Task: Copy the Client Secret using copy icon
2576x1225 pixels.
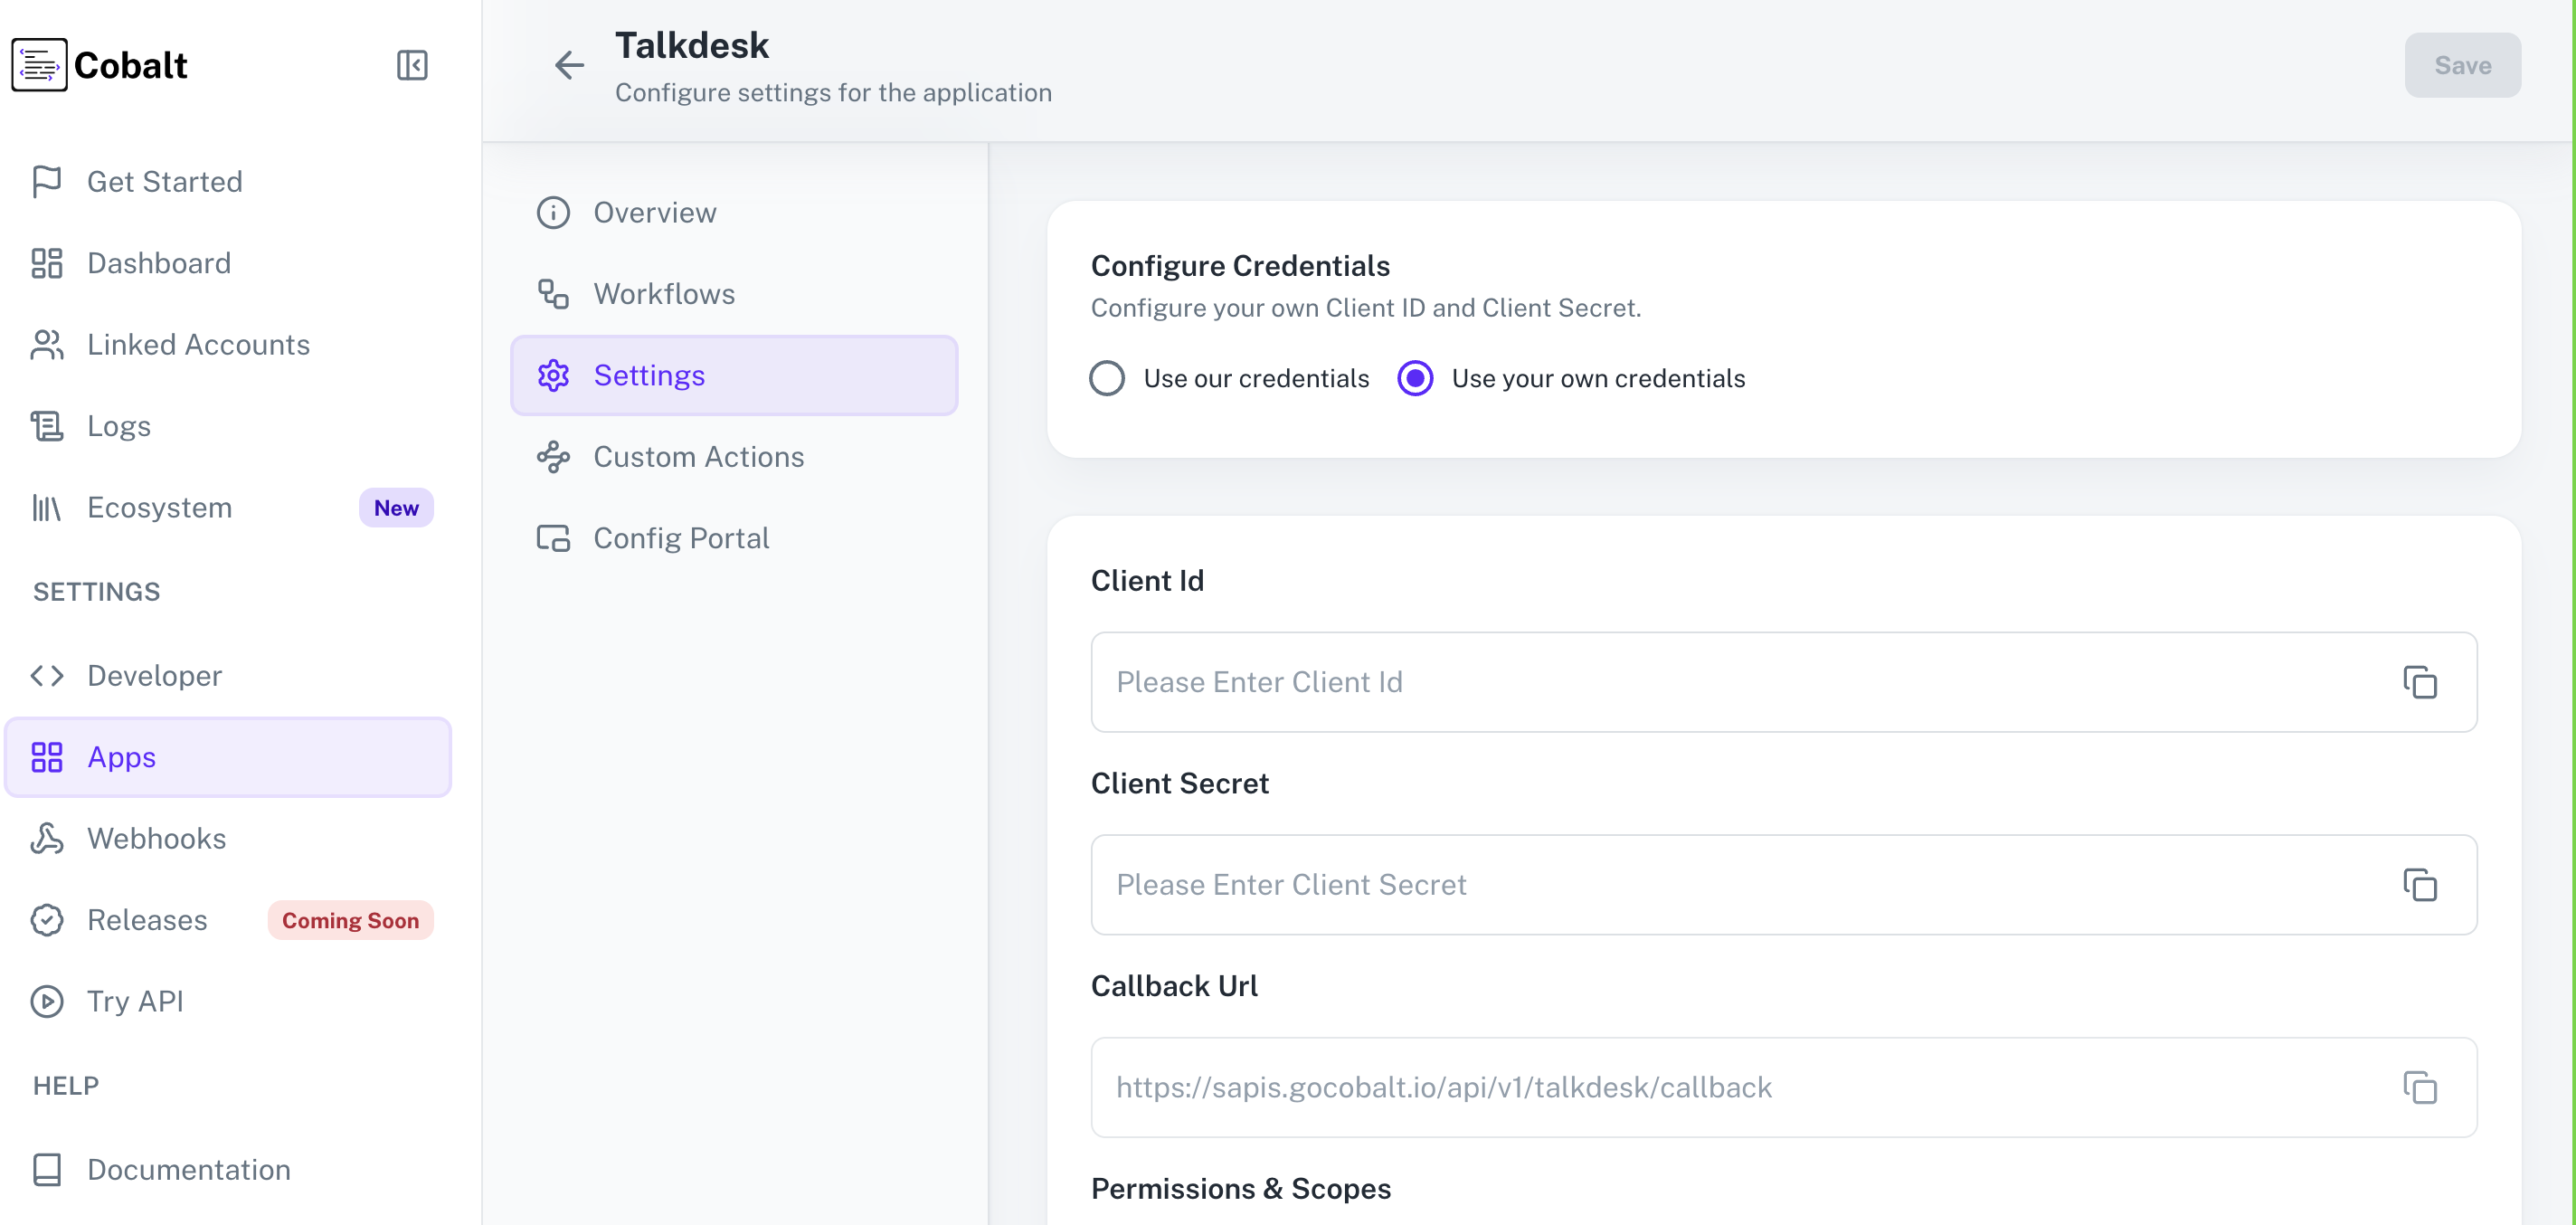Action: pos(2421,885)
